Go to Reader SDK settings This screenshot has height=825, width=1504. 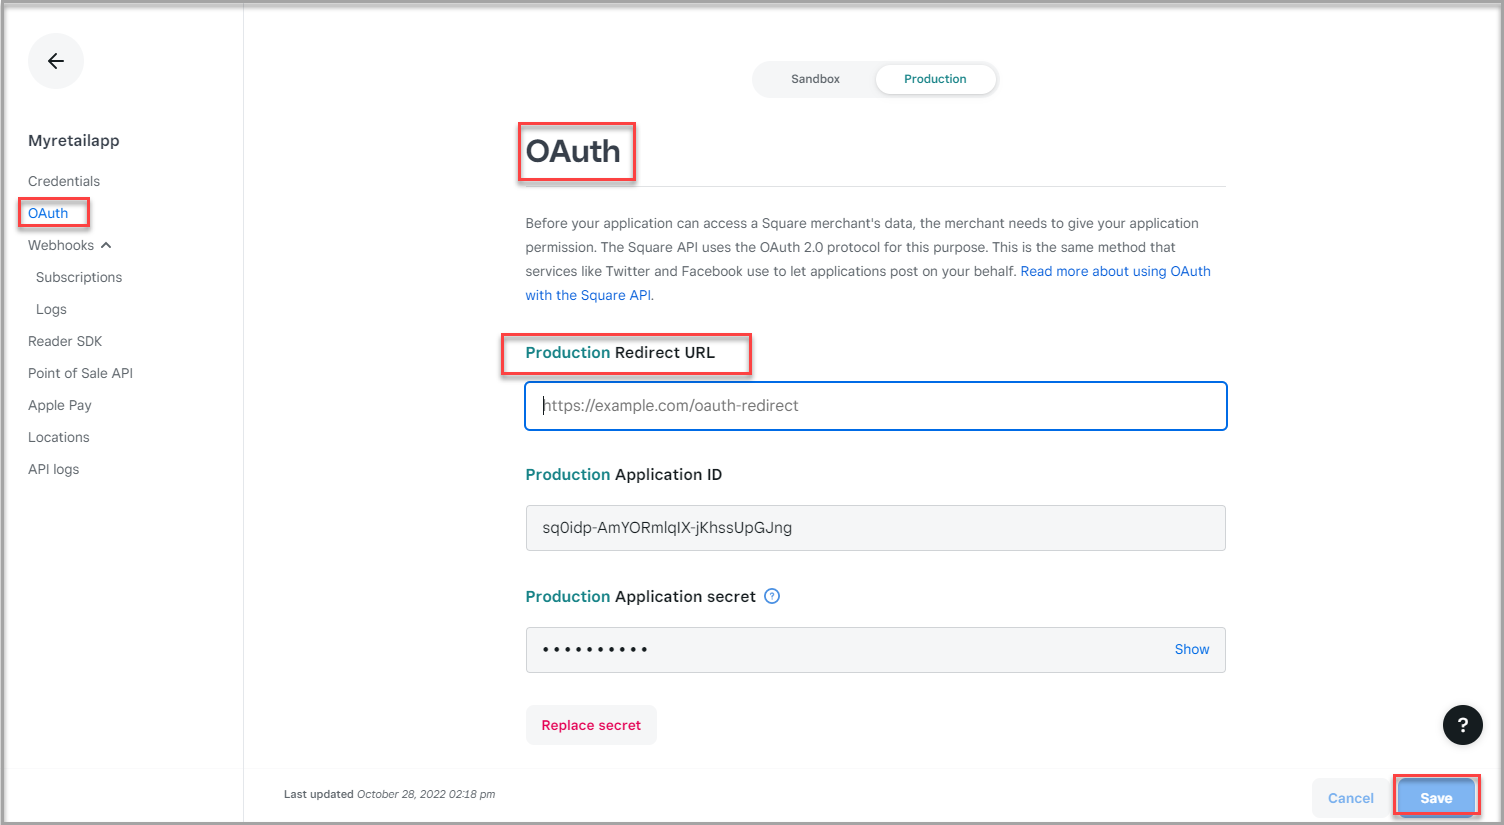pyautogui.click(x=65, y=341)
